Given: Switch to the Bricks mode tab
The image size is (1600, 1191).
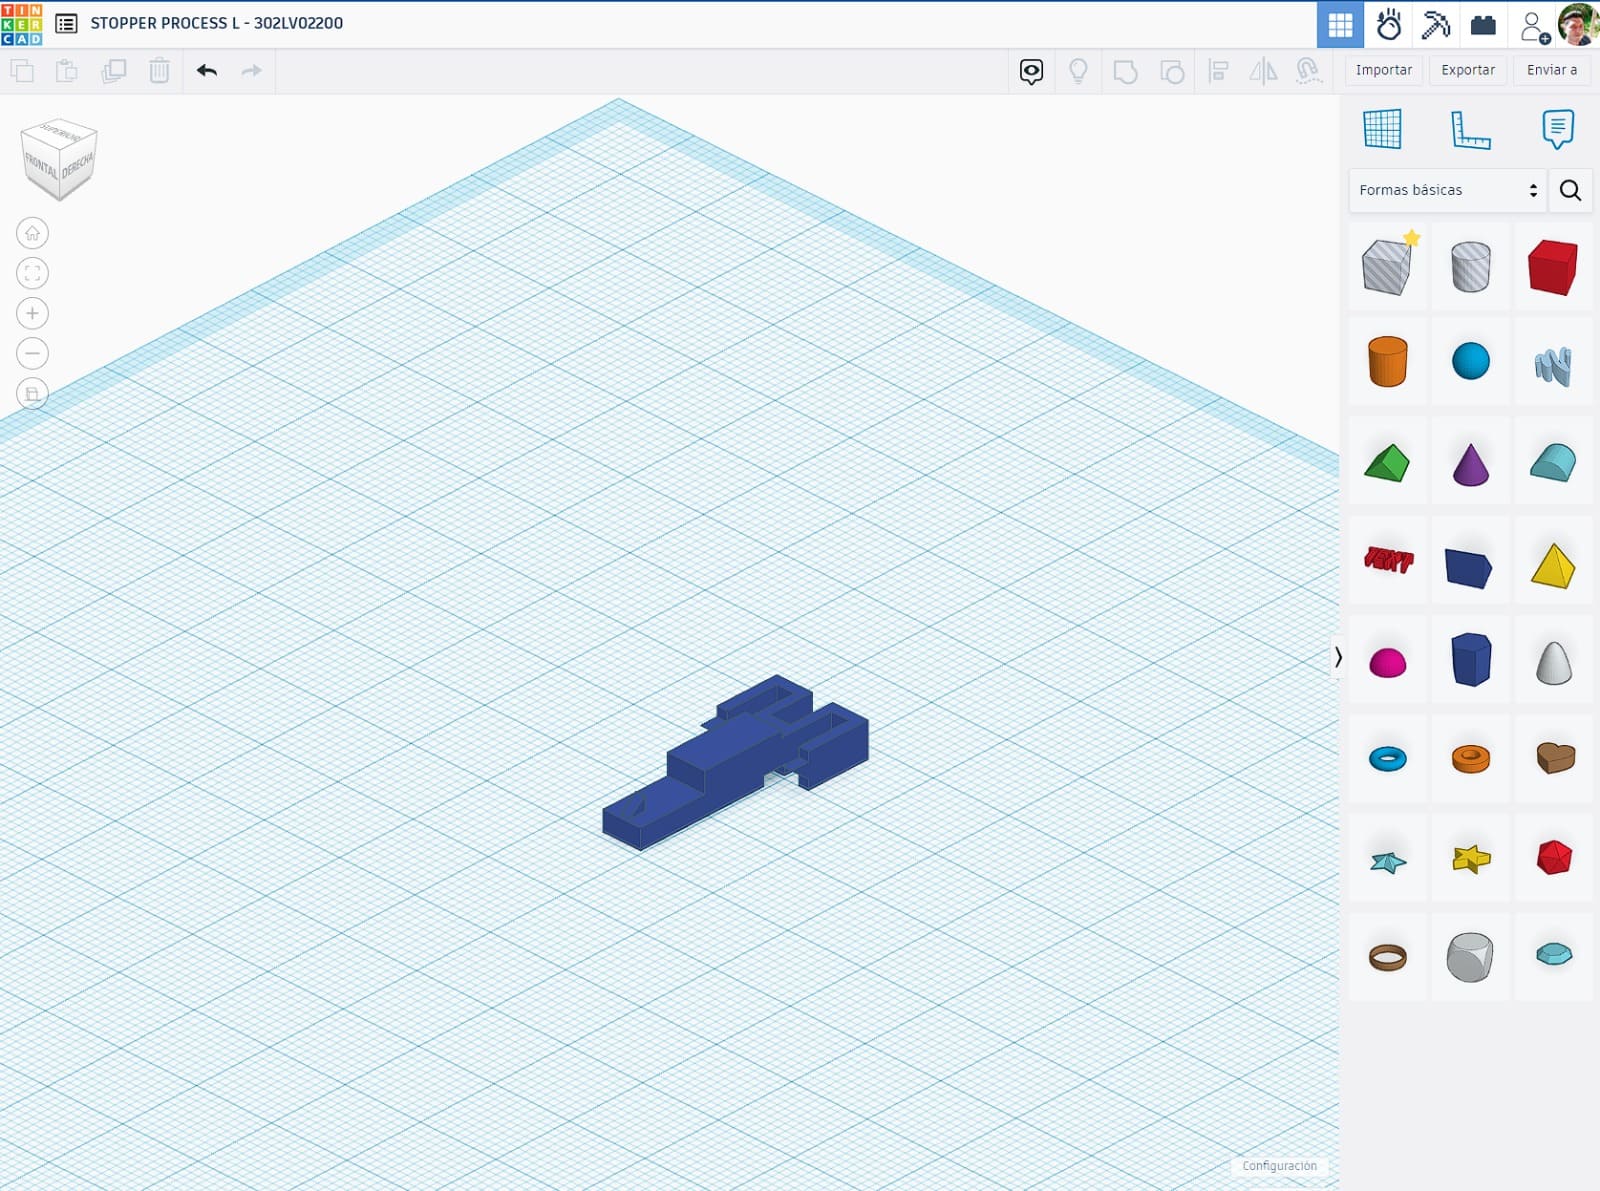Looking at the screenshot, I should point(1483,25).
